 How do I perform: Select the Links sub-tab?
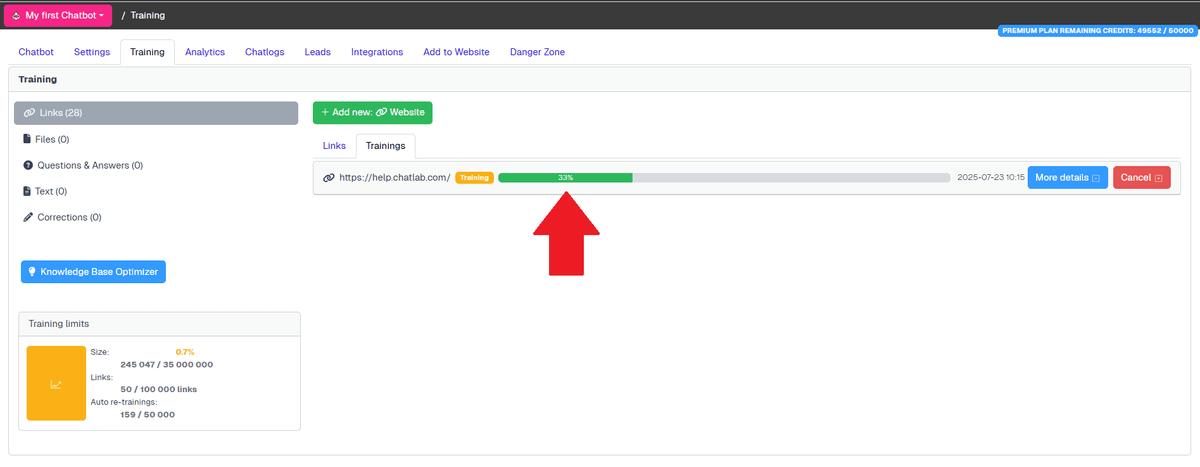(x=334, y=146)
